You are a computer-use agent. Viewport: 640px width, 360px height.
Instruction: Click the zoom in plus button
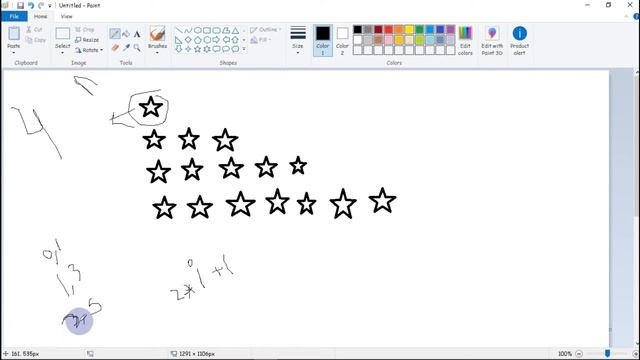click(x=636, y=353)
